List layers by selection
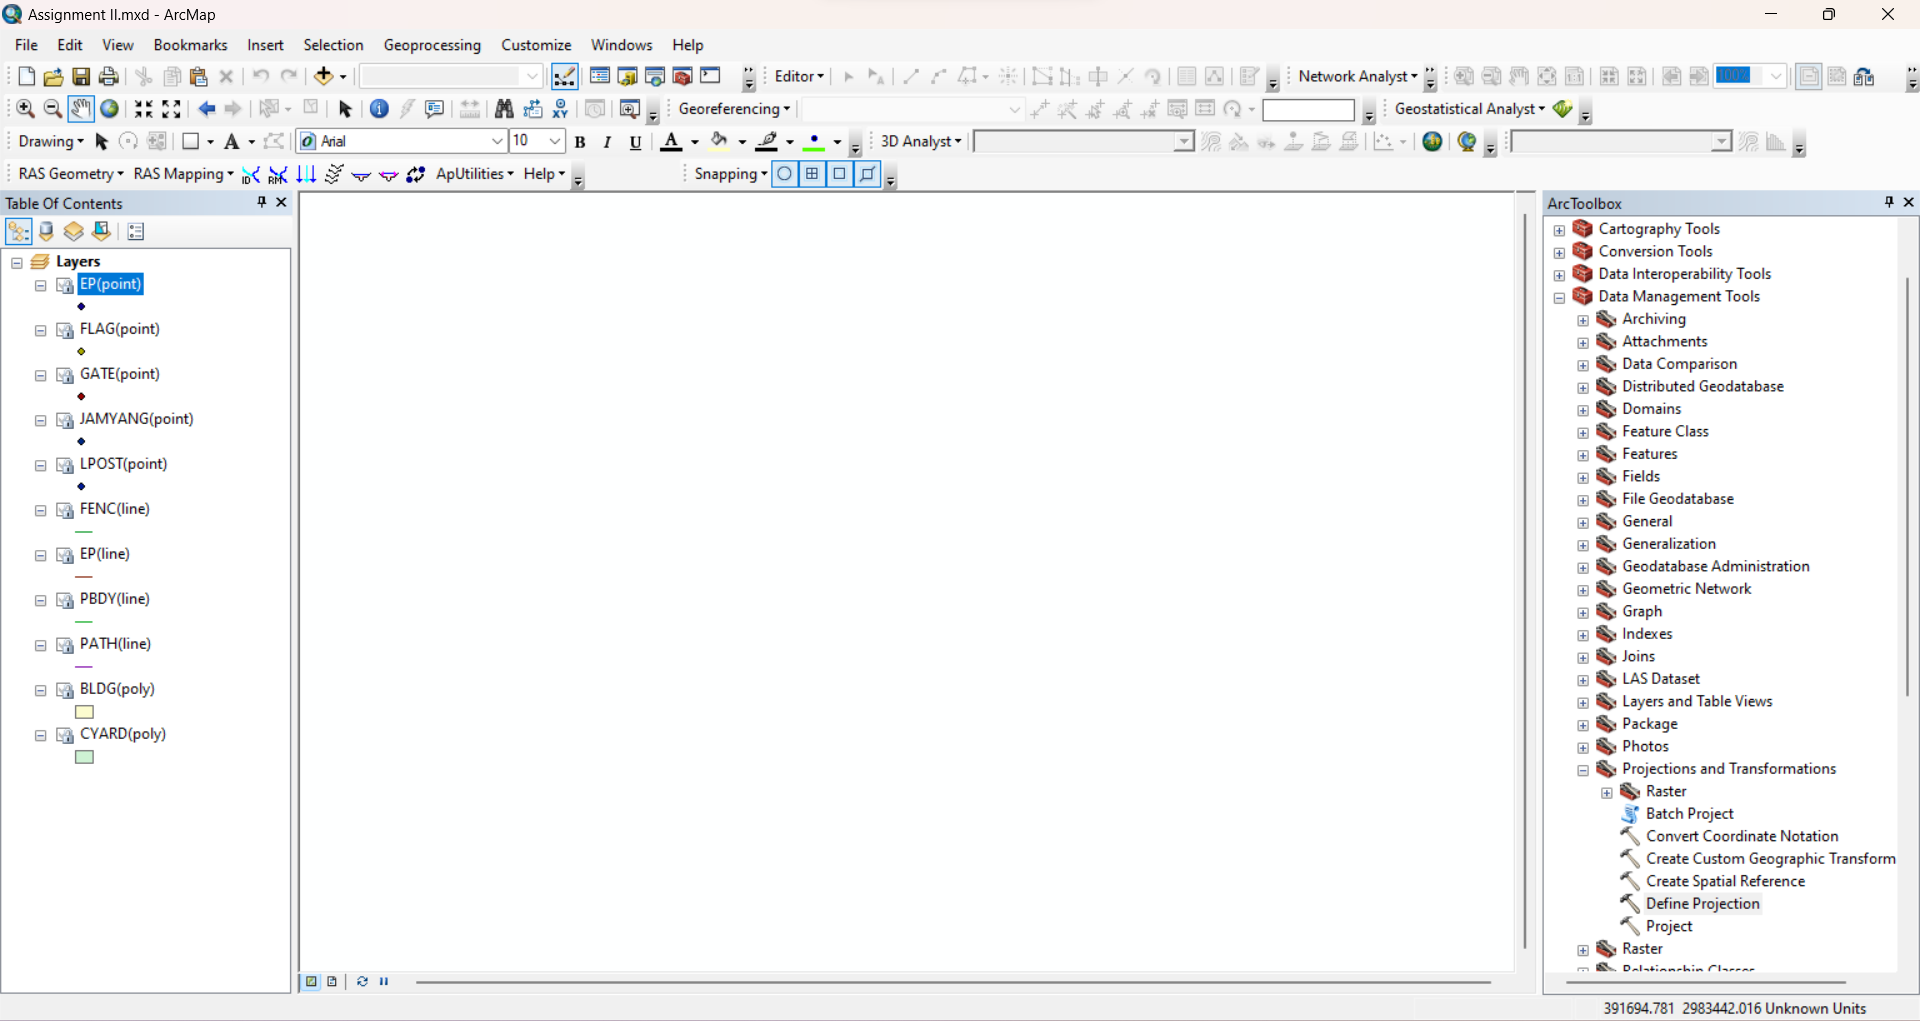 pos(102,232)
